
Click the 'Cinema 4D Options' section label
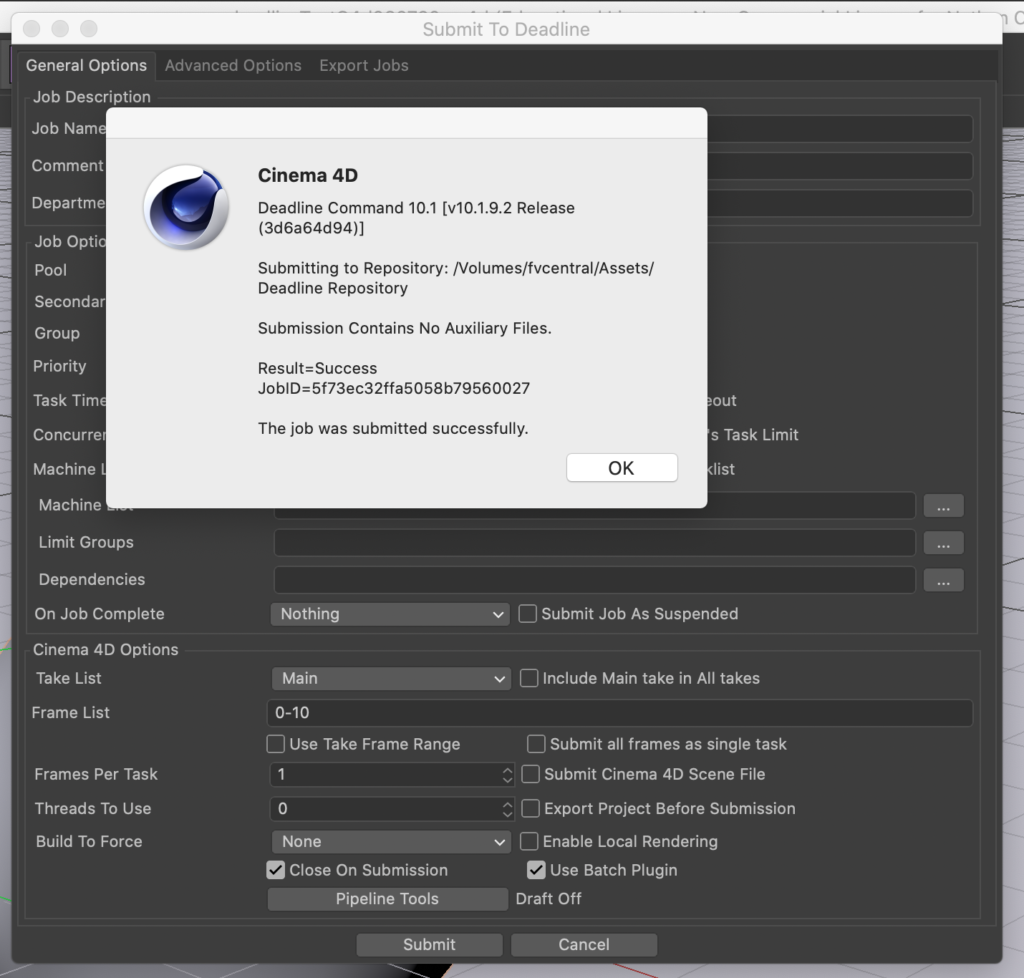tap(106, 650)
